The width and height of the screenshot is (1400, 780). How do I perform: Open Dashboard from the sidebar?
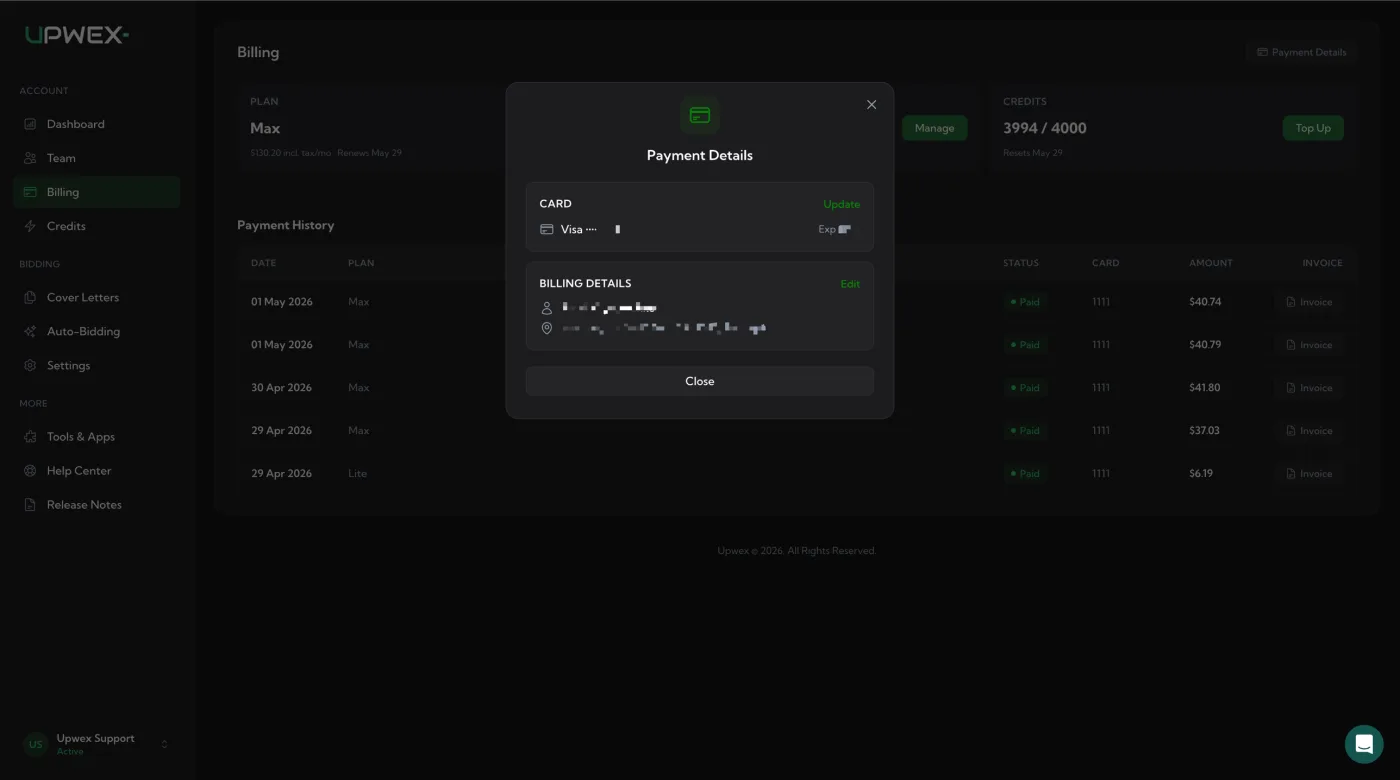click(x=97, y=124)
